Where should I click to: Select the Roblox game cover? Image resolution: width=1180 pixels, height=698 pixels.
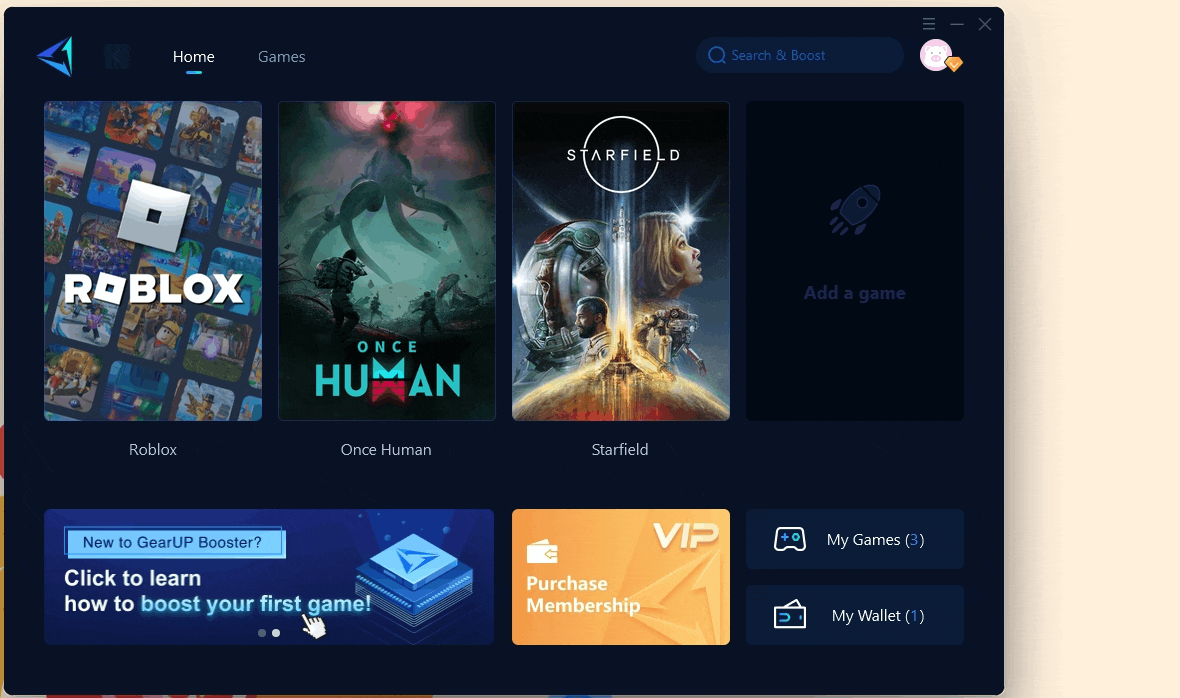click(x=153, y=261)
